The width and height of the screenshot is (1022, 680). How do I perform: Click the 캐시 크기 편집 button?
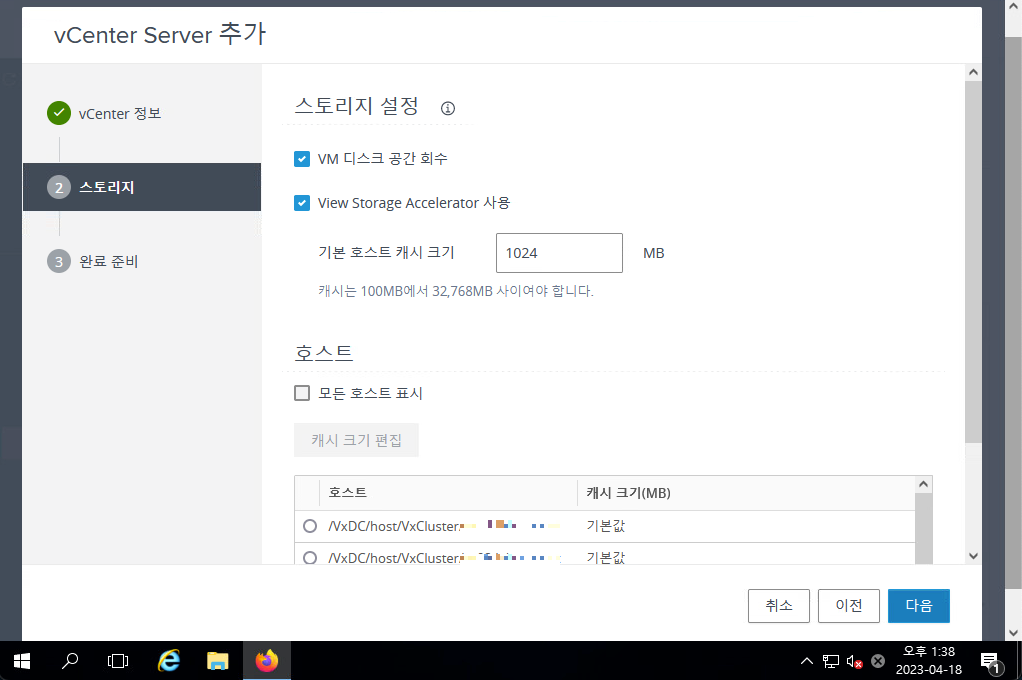[357, 440]
